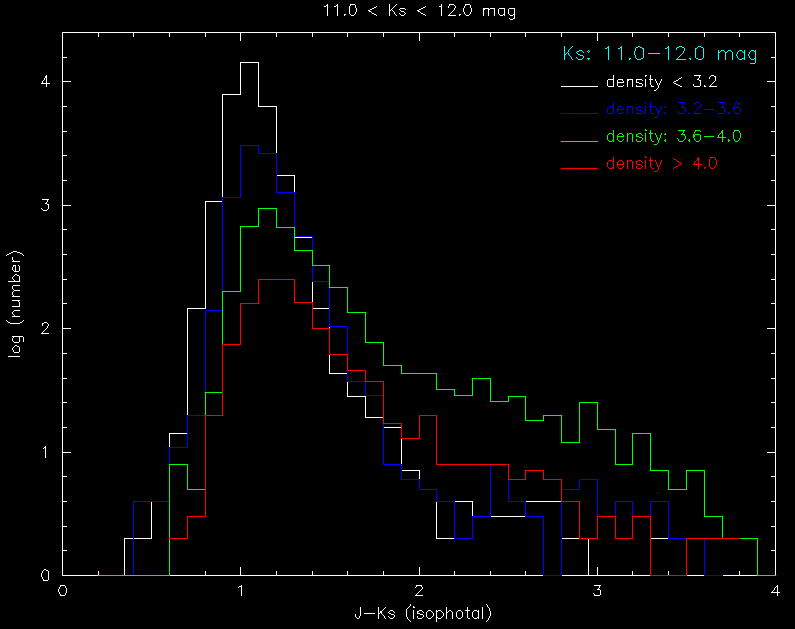Select x-axis tick label "2"
Screen dimensions: 795x629
(x=419, y=592)
